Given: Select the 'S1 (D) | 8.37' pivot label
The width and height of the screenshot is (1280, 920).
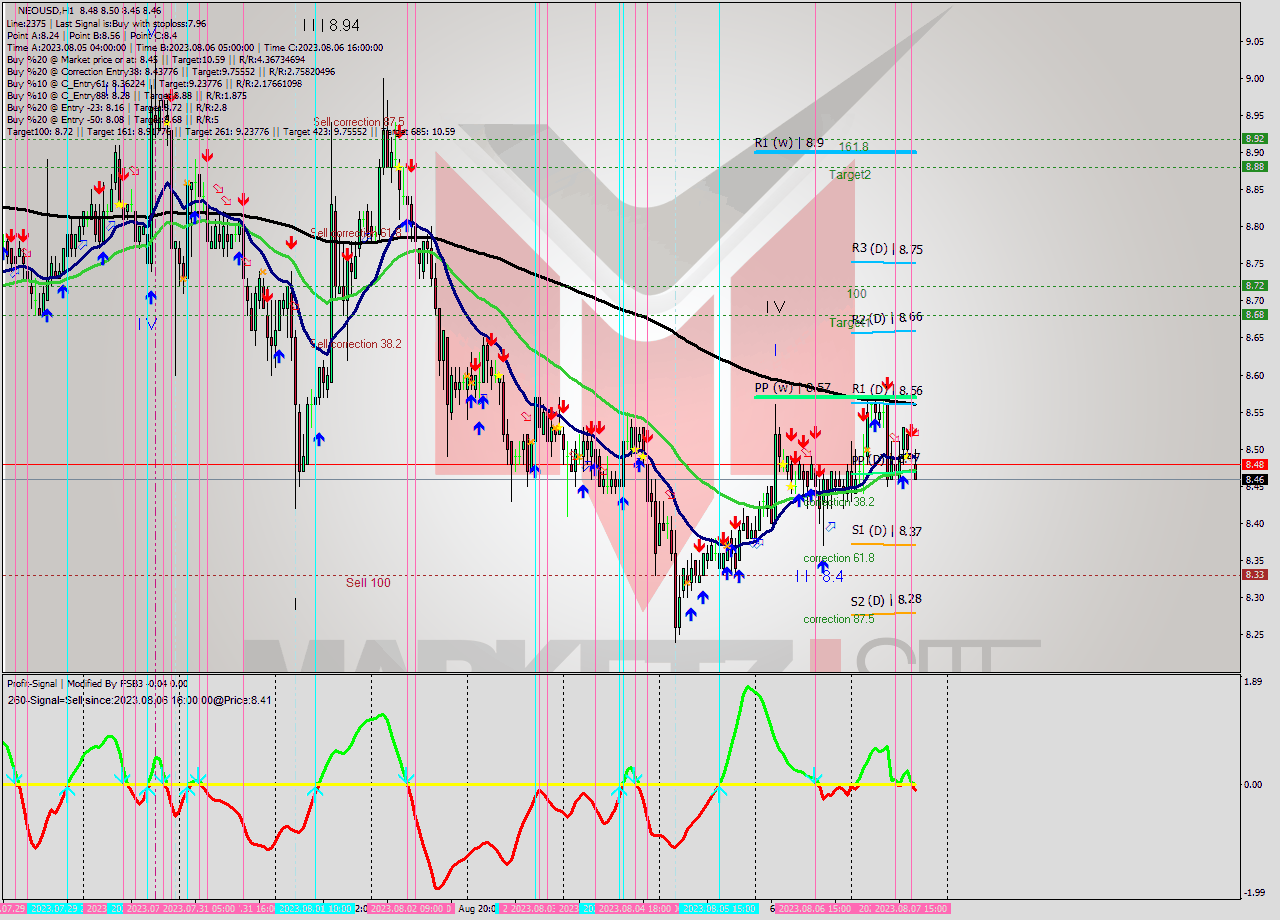Looking at the screenshot, I should click(886, 531).
